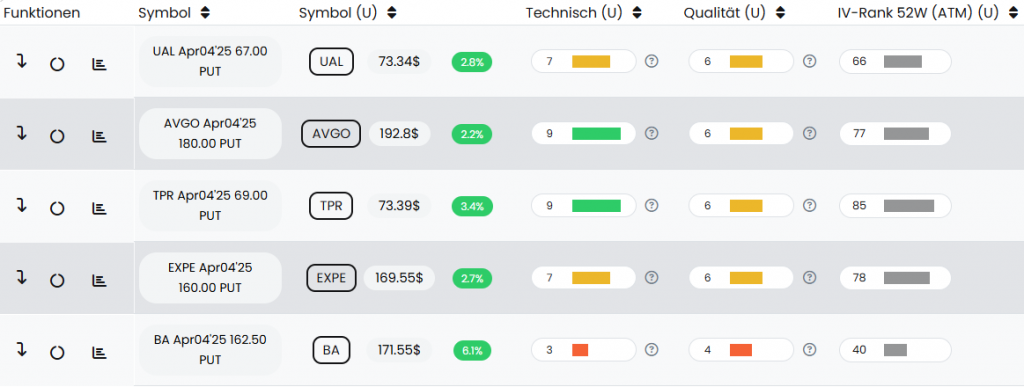Click the EXPE ticker button
This screenshot has height=387, width=1024.
tap(331, 278)
